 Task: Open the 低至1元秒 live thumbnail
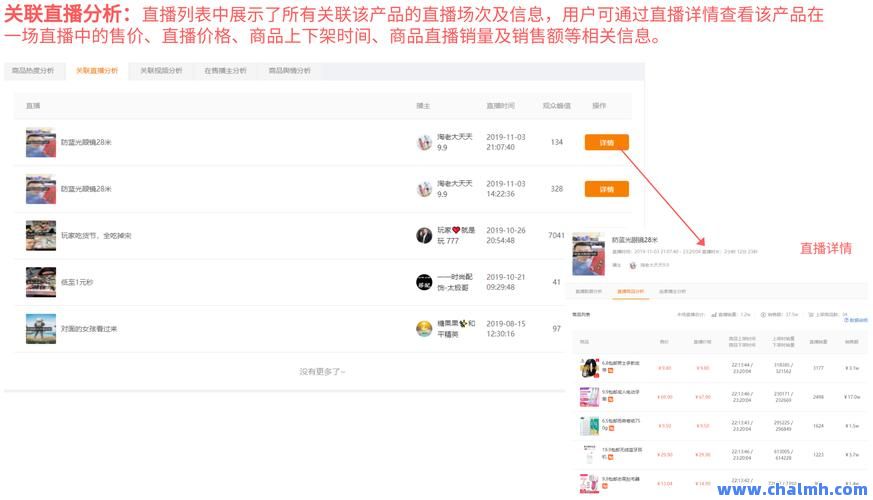click(x=41, y=282)
